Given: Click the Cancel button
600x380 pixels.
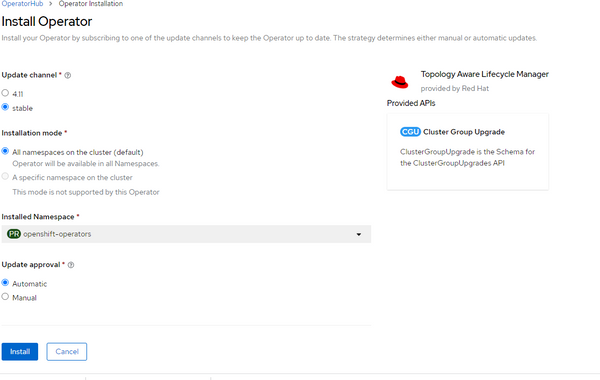Looking at the screenshot, I should (67, 351).
